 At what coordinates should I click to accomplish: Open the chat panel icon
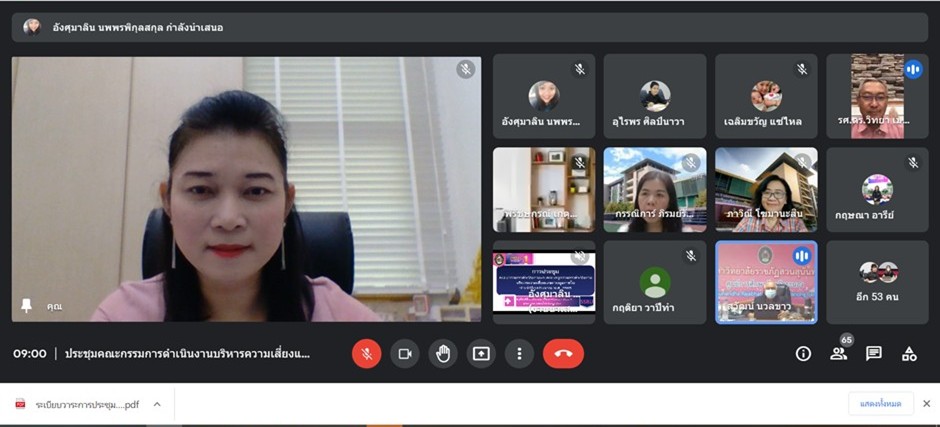[874, 353]
